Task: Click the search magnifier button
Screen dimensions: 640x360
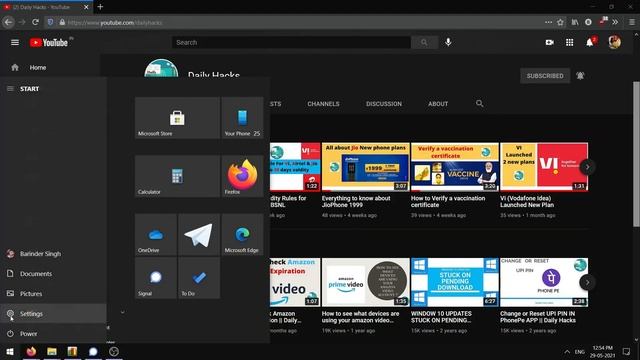Action: (424, 42)
